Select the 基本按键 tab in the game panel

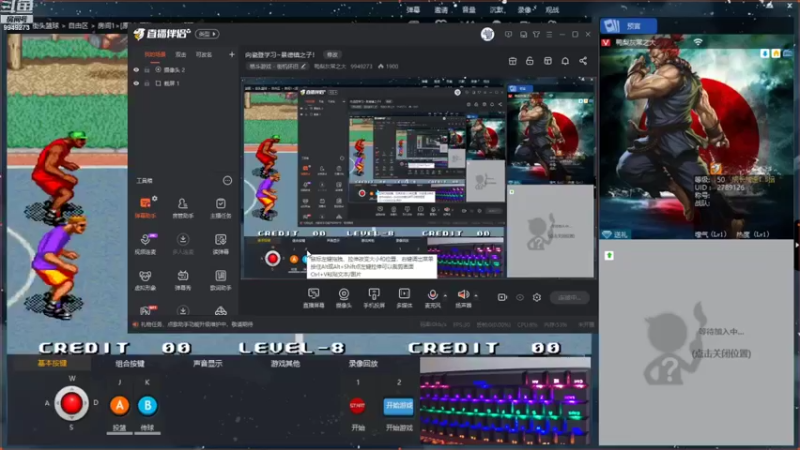point(52,363)
